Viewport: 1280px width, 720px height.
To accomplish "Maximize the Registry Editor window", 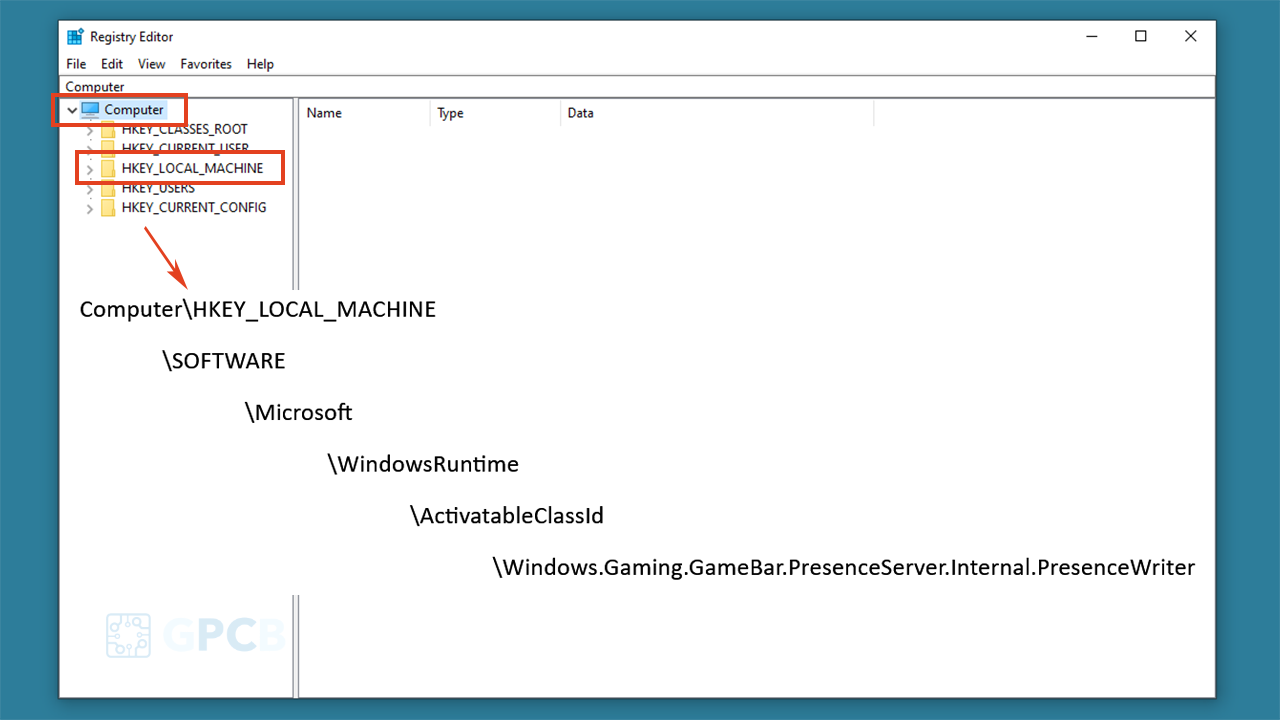I will tap(1141, 36).
